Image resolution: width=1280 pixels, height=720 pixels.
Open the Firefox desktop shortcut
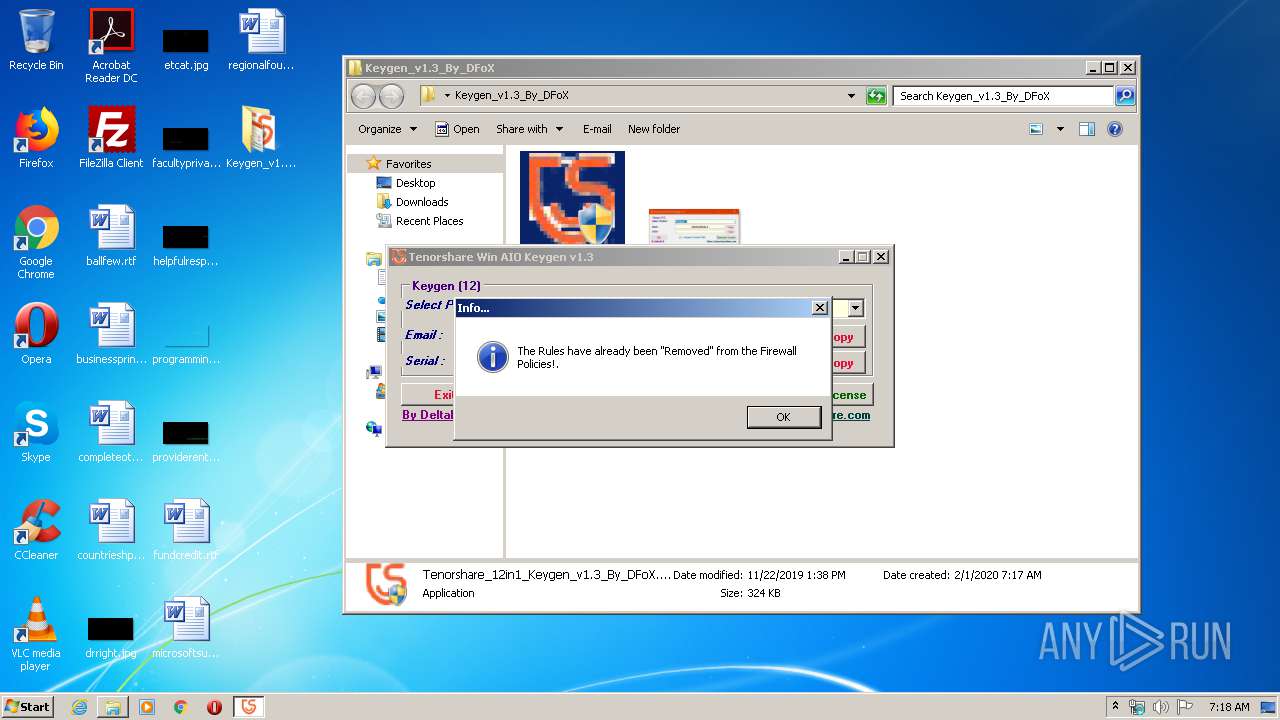pyautogui.click(x=36, y=138)
